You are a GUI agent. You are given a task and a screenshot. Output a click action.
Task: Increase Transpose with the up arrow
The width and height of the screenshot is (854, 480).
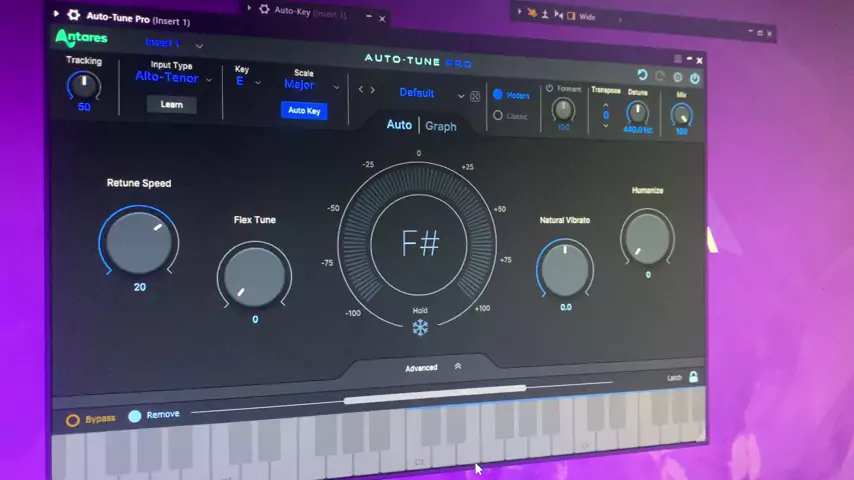click(606, 105)
